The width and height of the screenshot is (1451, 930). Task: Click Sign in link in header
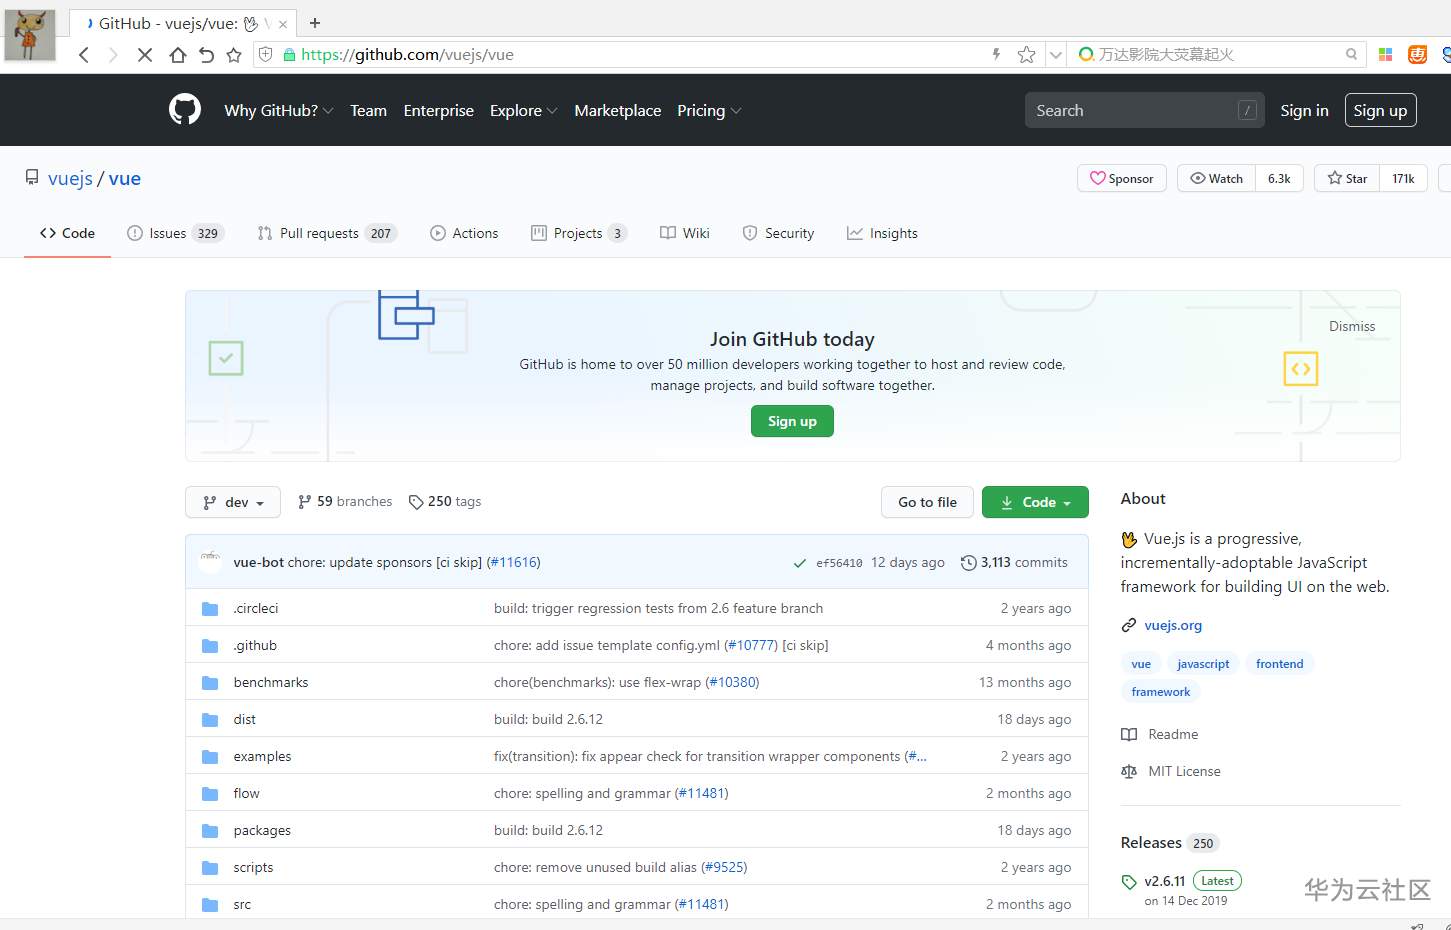click(x=1304, y=111)
